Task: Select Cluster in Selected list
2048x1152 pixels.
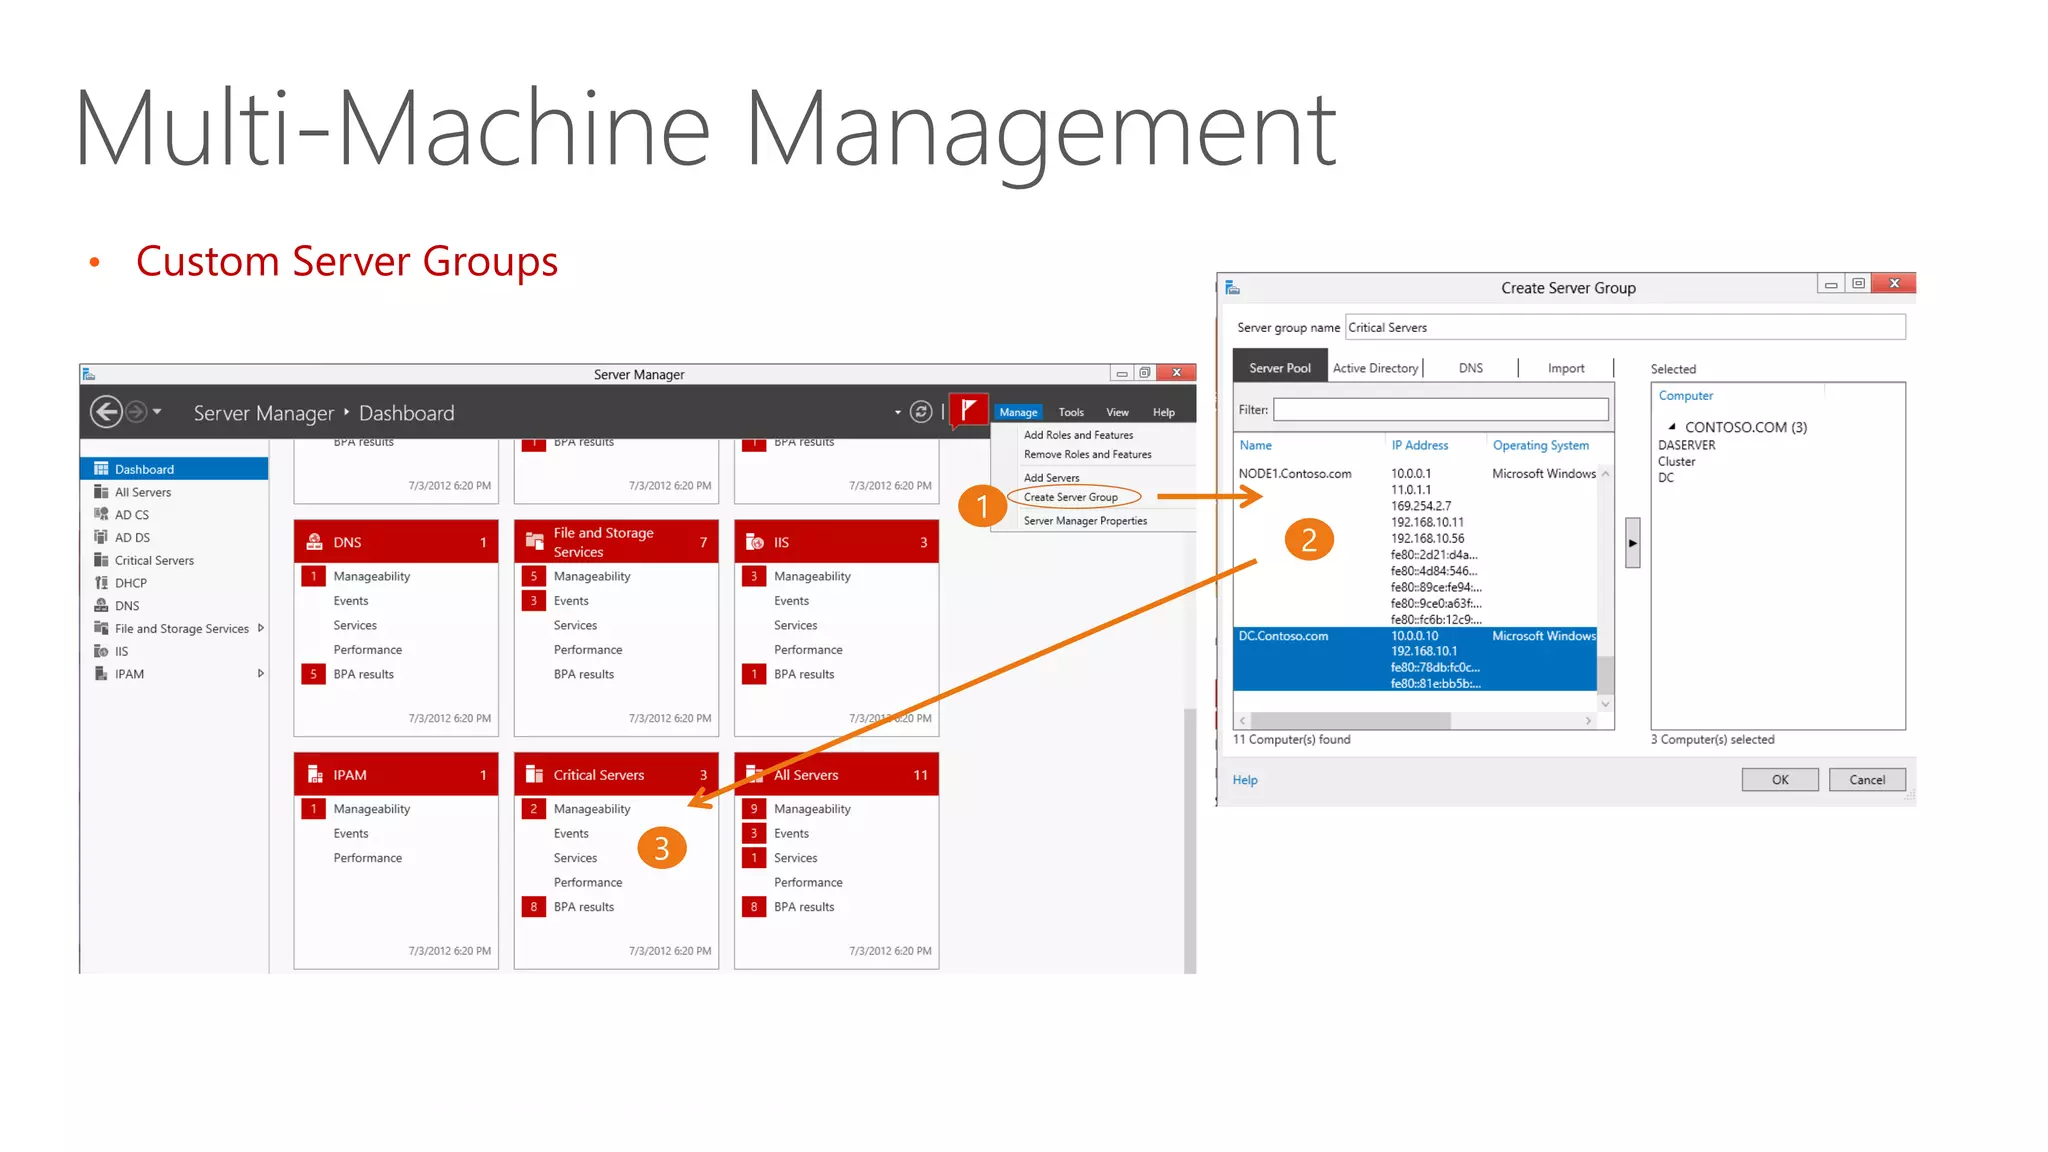Action: [1676, 461]
